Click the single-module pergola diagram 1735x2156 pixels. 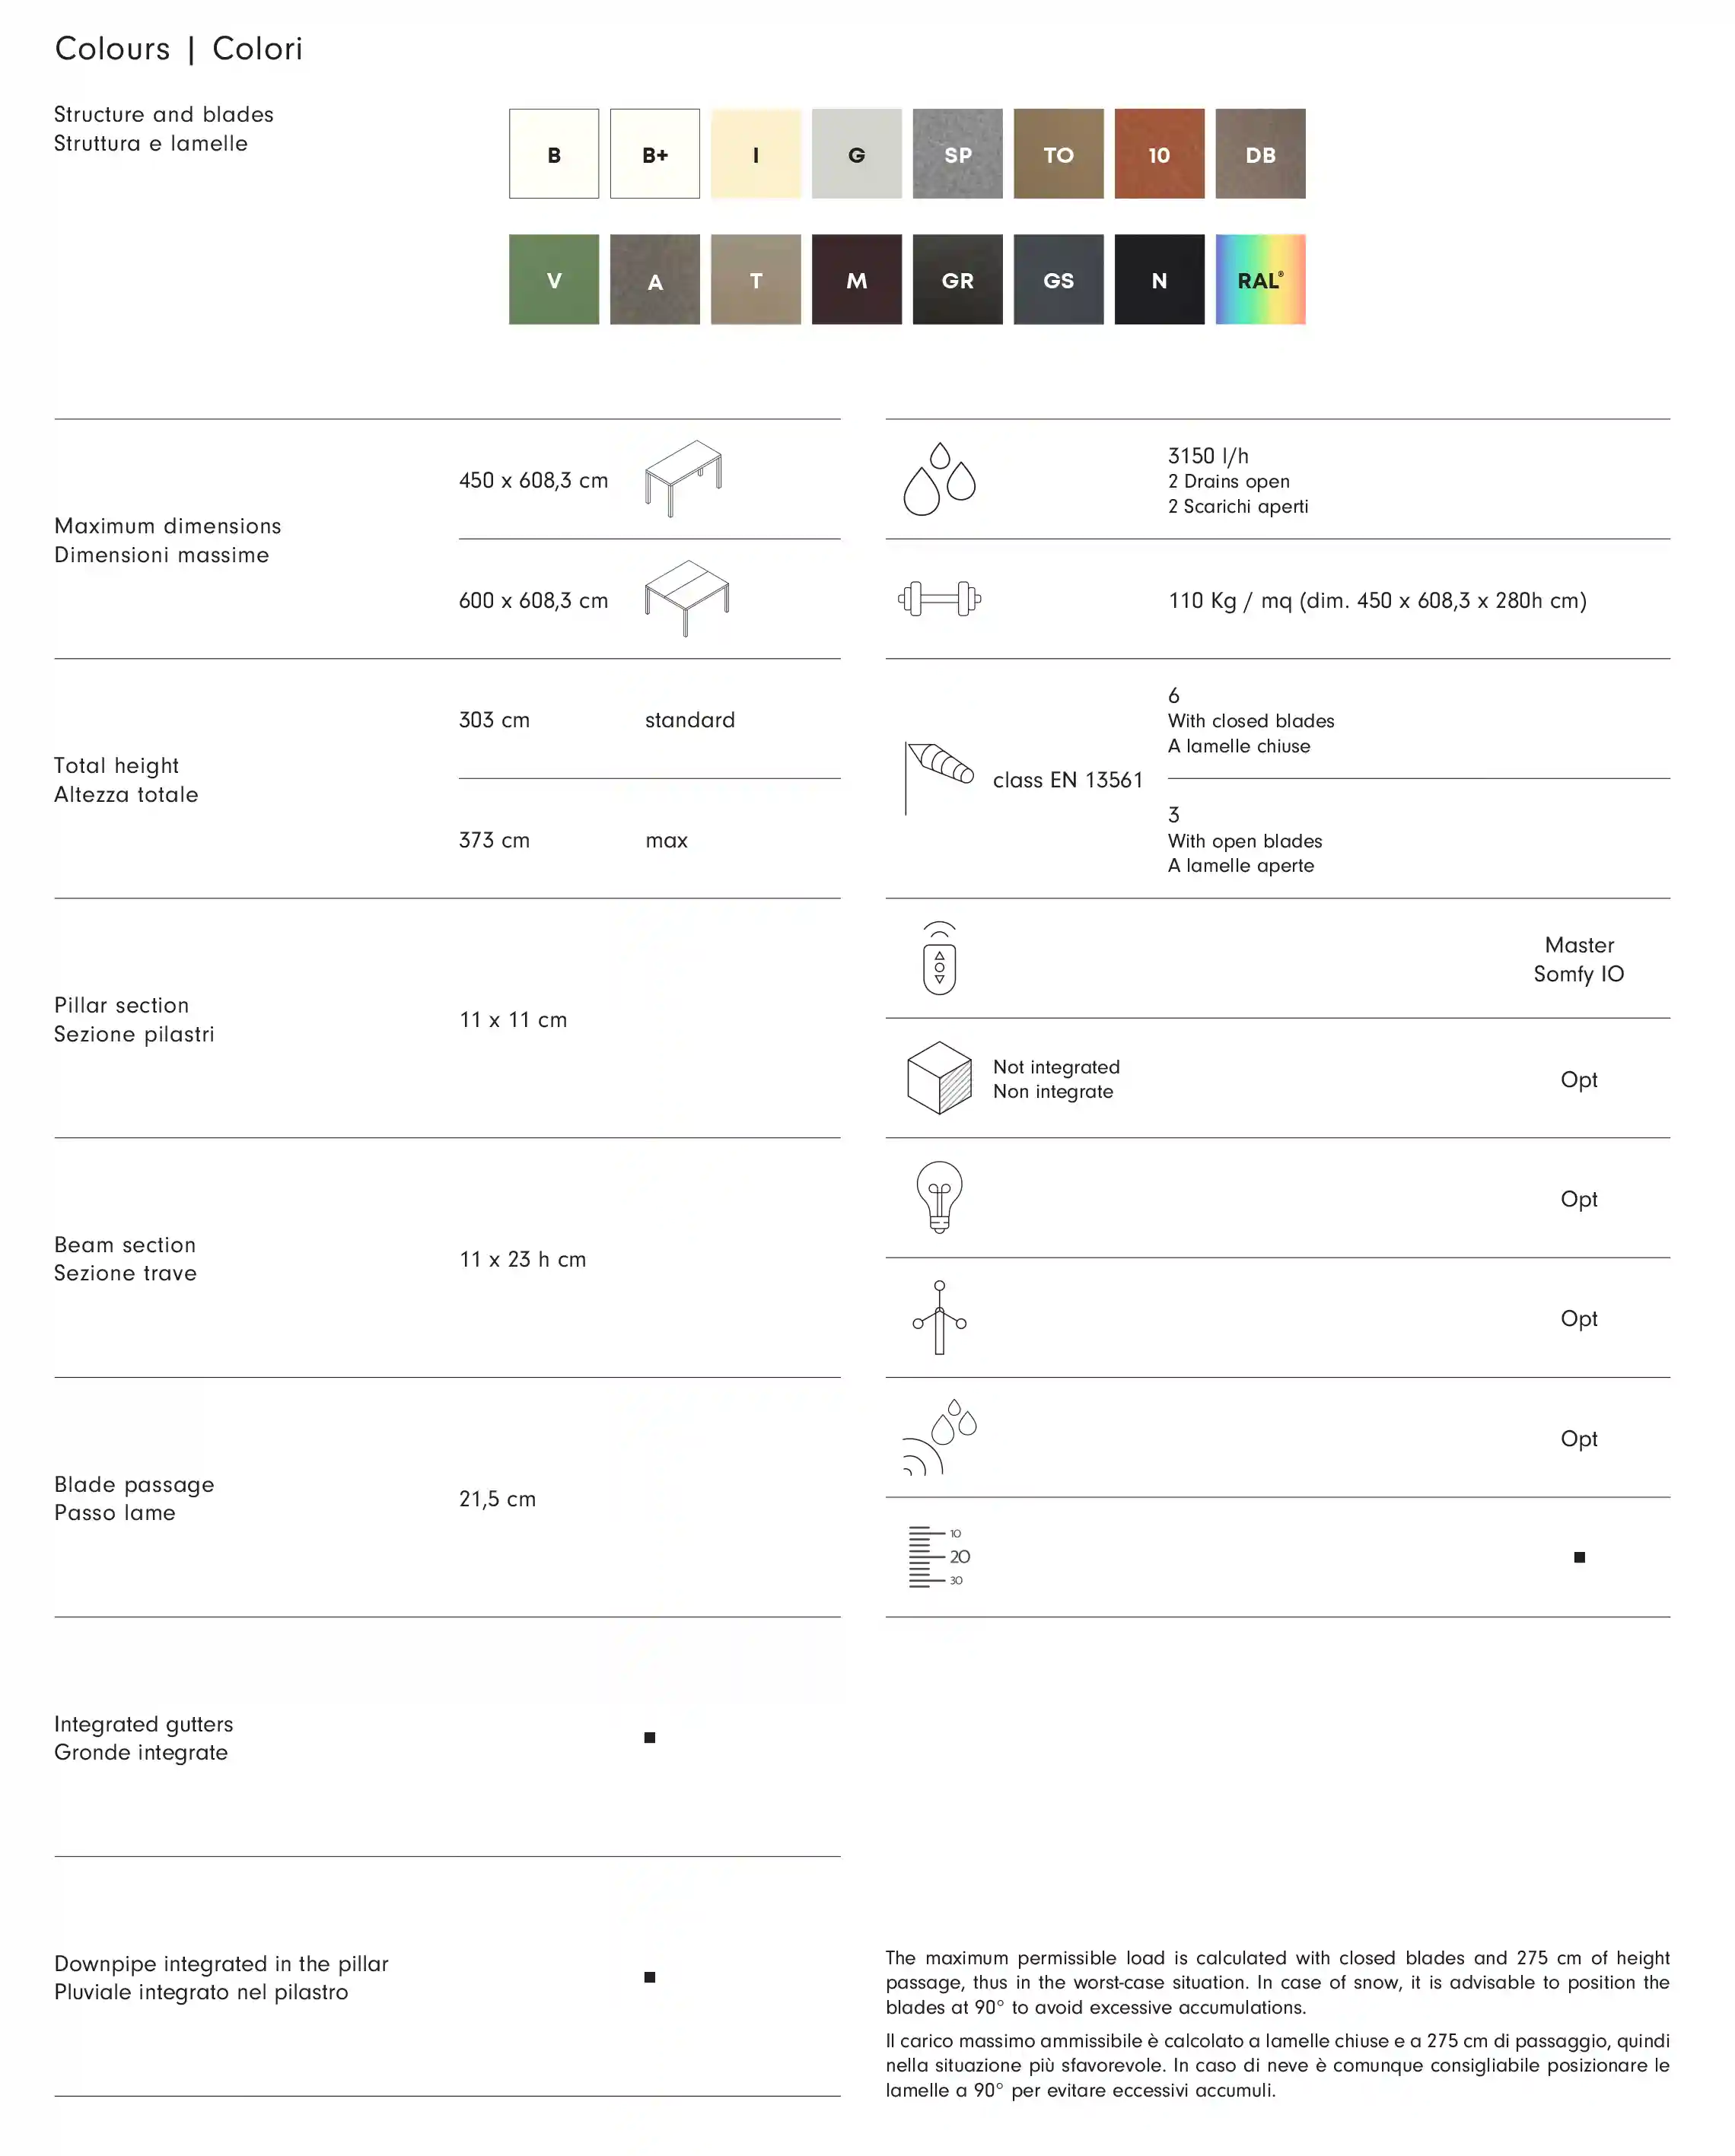tap(683, 478)
